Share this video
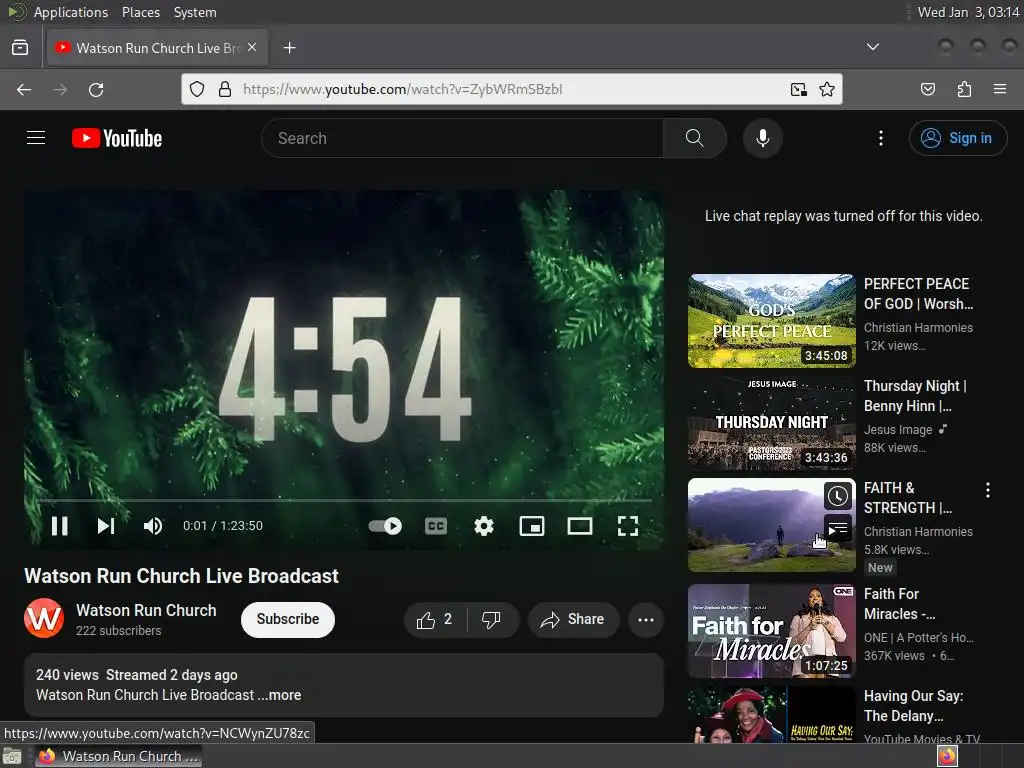Image resolution: width=1024 pixels, height=768 pixels. [x=573, y=619]
